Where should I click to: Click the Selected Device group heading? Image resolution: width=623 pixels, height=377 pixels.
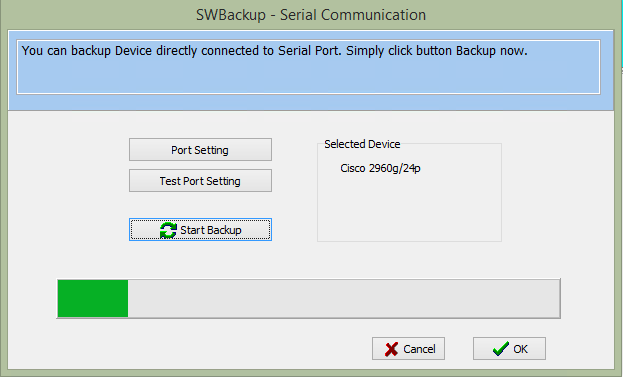pos(362,144)
